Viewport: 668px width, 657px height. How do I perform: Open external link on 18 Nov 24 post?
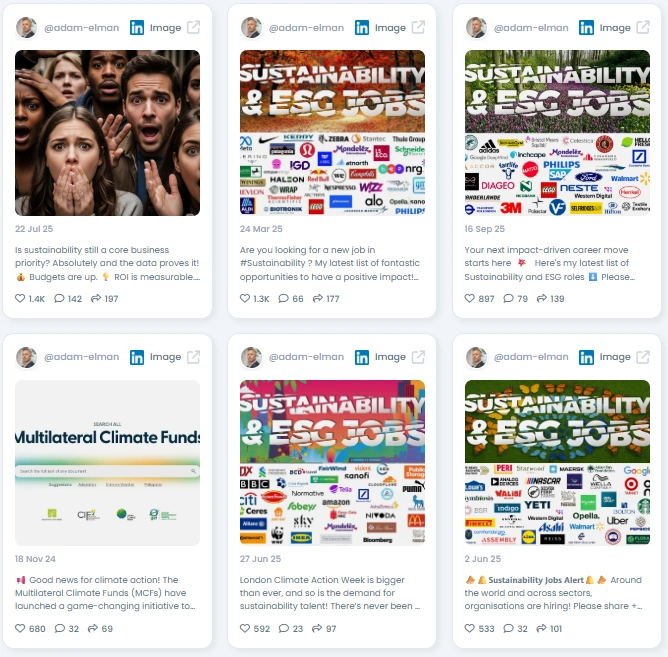coord(193,357)
